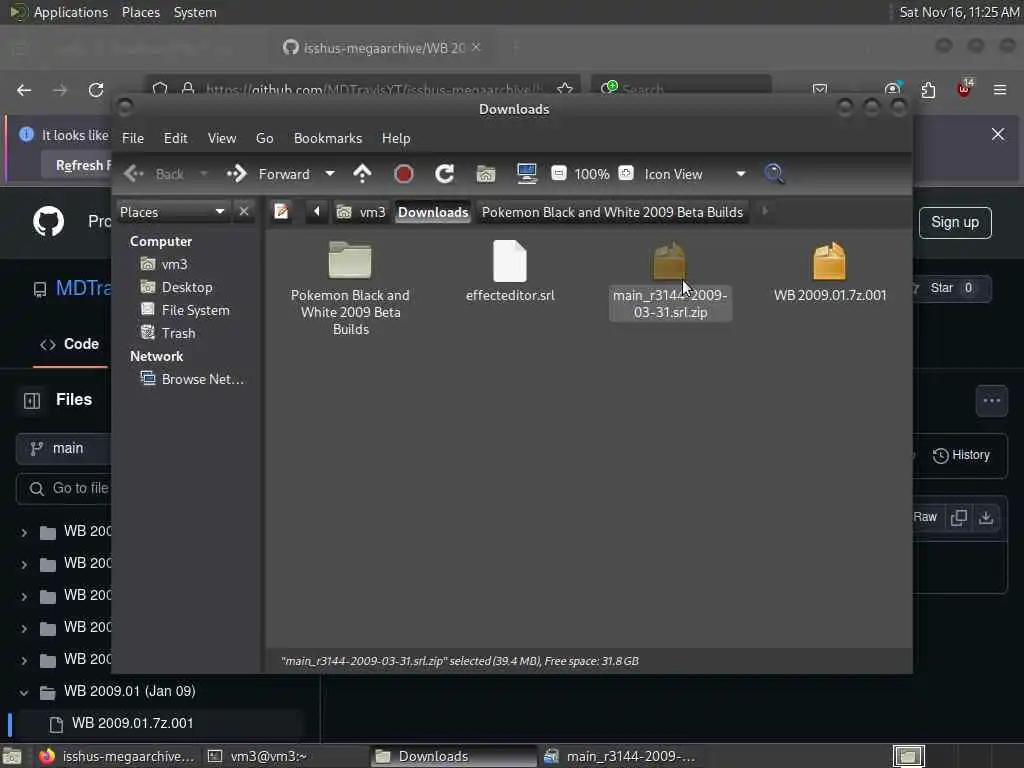Open the Places sidebar dropdown
This screenshot has width=1024, height=768.
(x=173, y=212)
